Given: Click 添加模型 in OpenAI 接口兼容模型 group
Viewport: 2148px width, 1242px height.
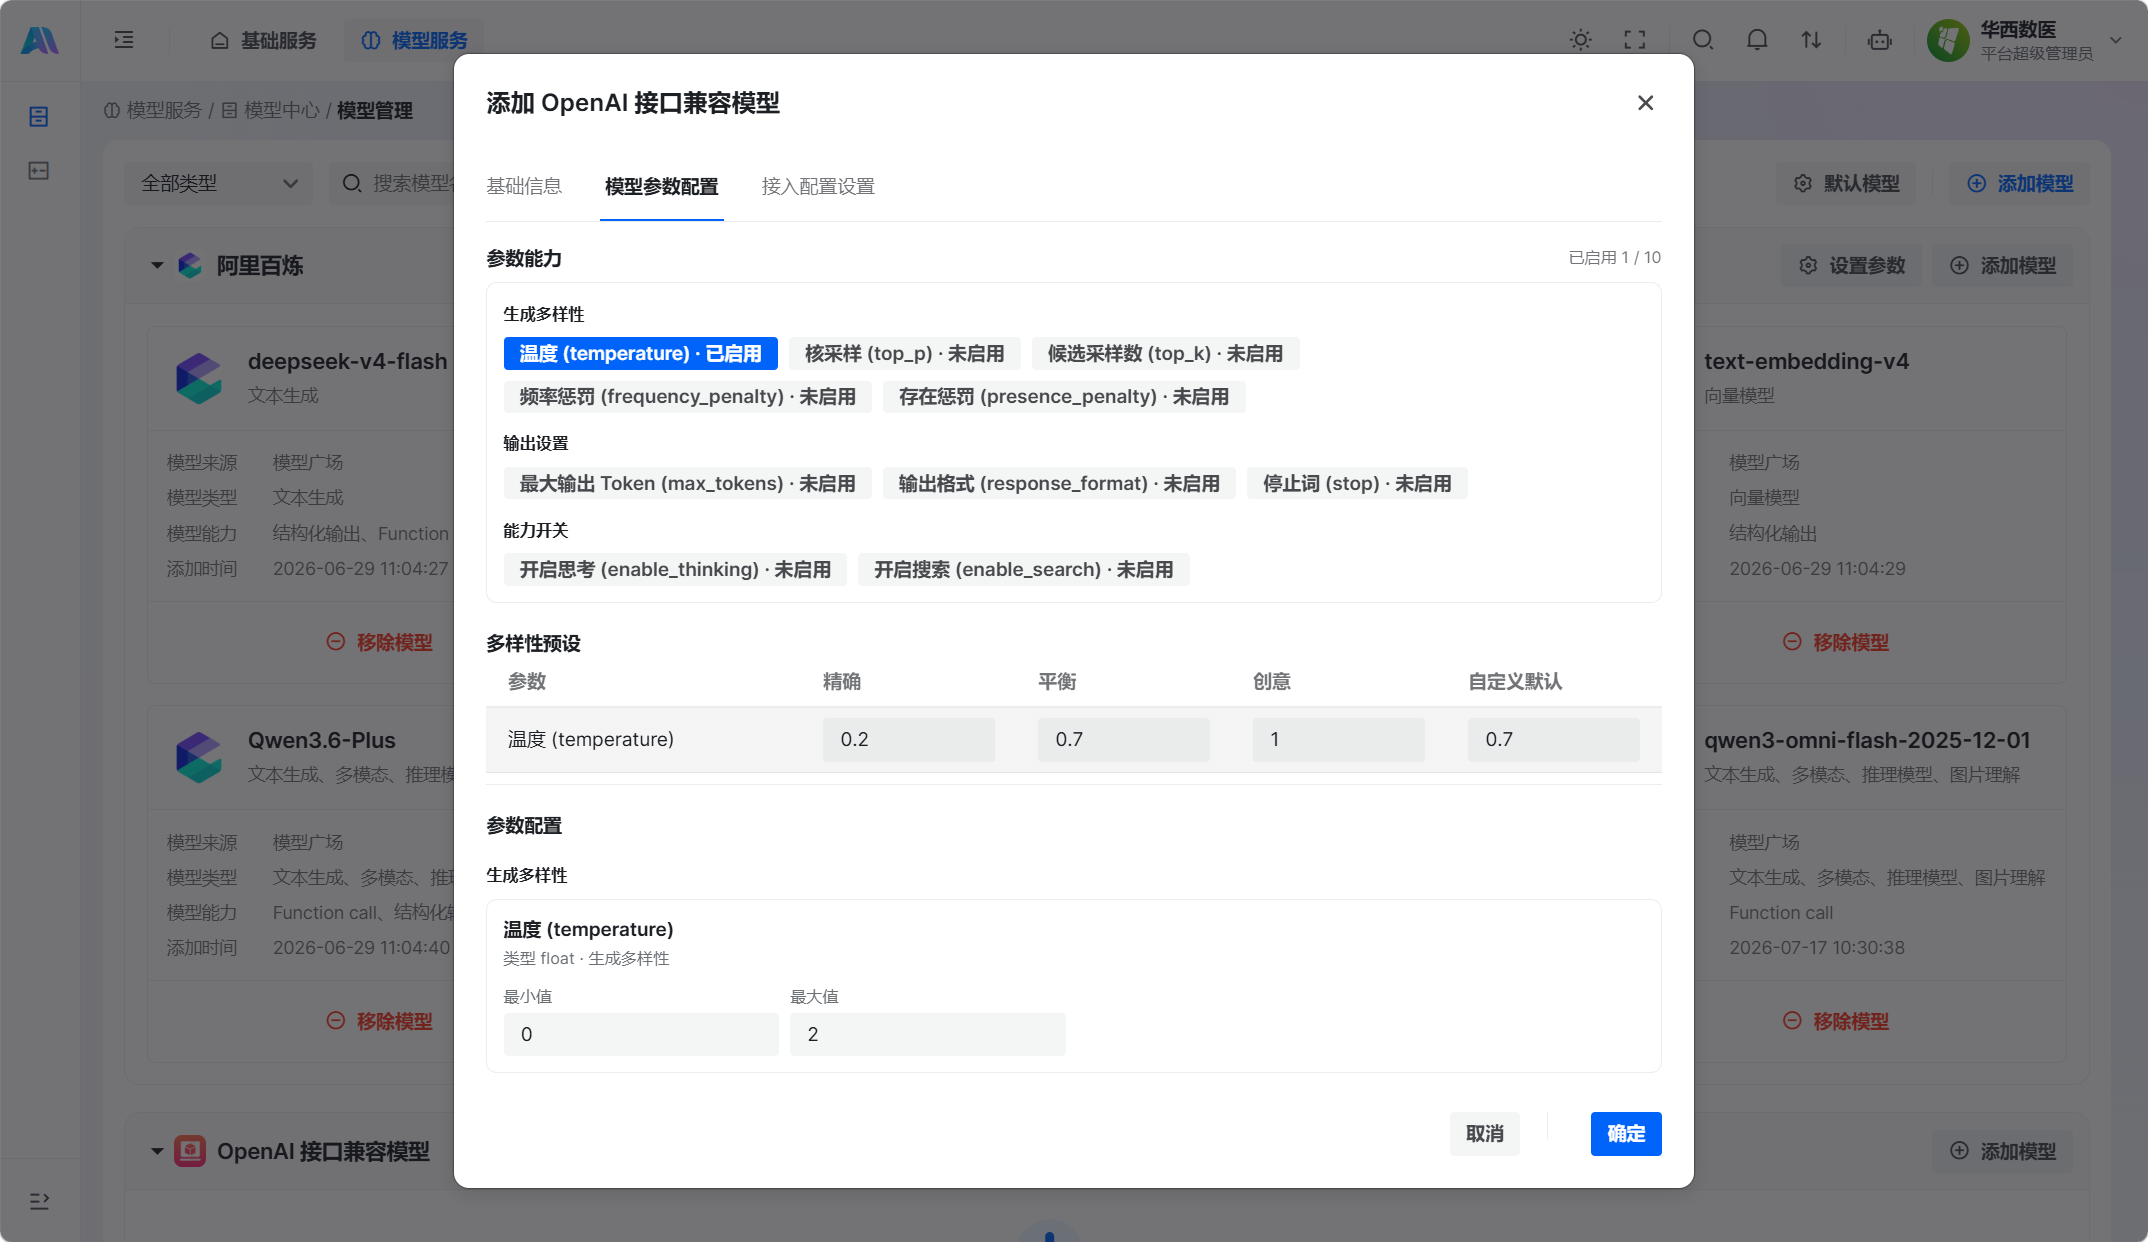Looking at the screenshot, I should [x=2003, y=1151].
